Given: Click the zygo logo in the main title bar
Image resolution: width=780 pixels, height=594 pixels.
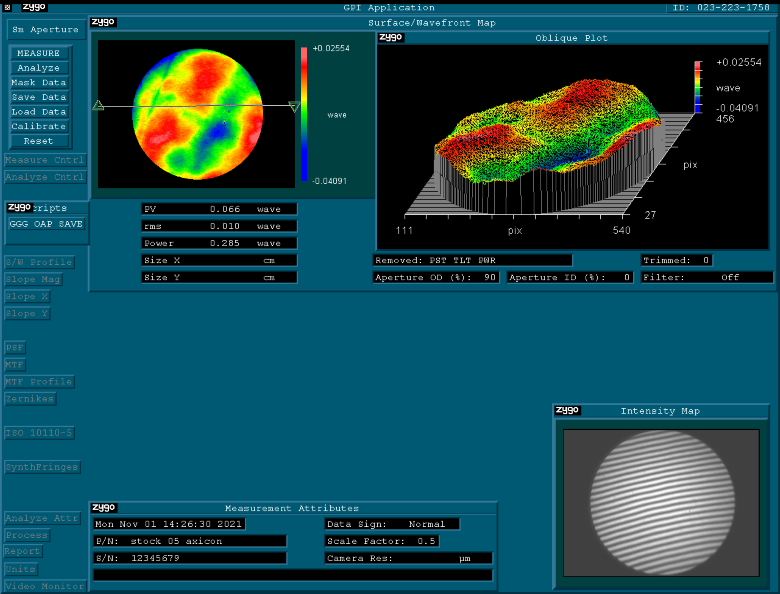Looking at the screenshot, I should pyautogui.click(x=34, y=7).
